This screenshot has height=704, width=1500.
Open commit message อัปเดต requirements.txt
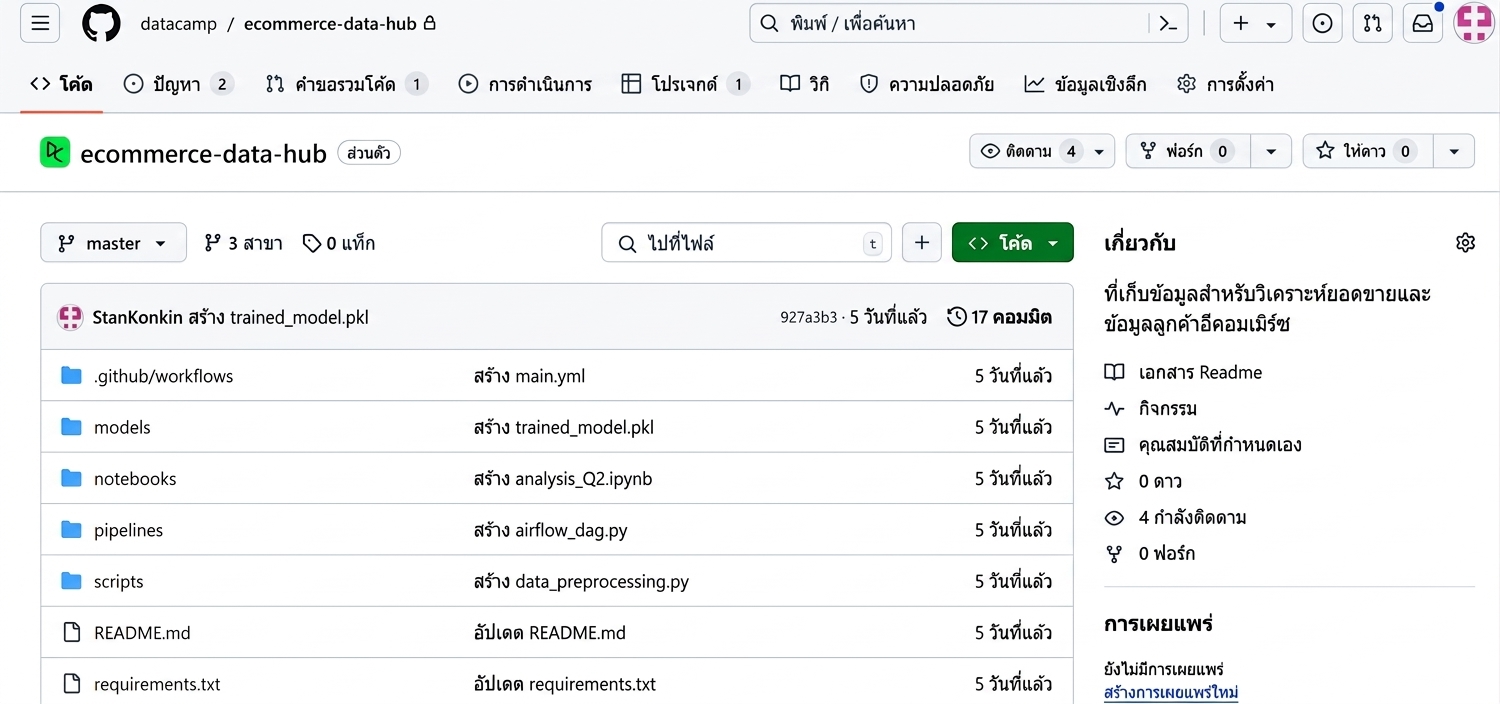[564, 684]
